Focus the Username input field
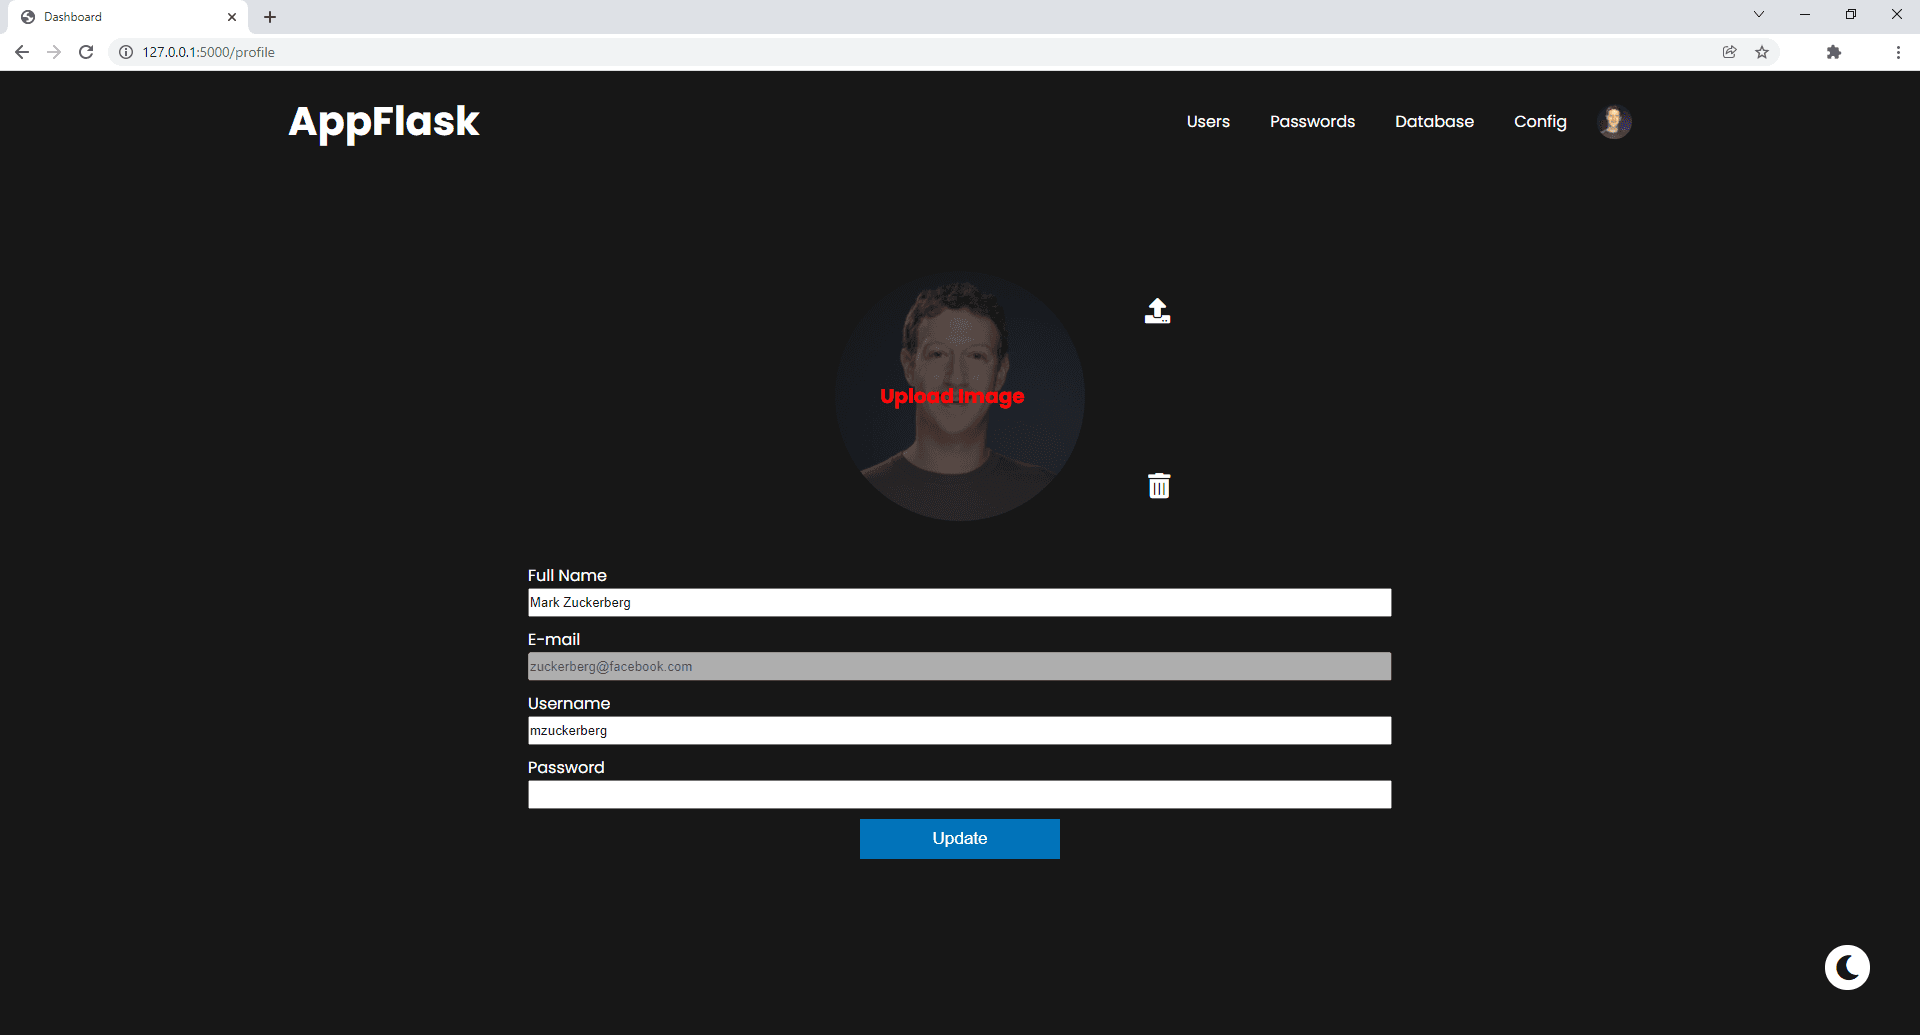Screen dimensions: 1920x1035 (960, 730)
